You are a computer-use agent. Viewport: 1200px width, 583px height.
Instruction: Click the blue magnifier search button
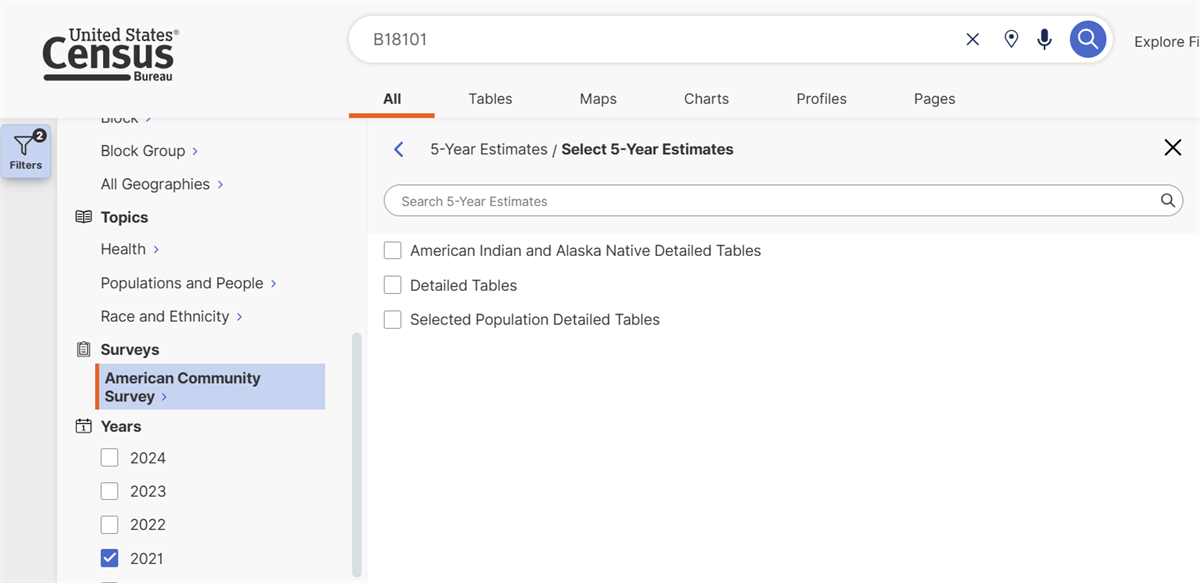coord(1088,40)
